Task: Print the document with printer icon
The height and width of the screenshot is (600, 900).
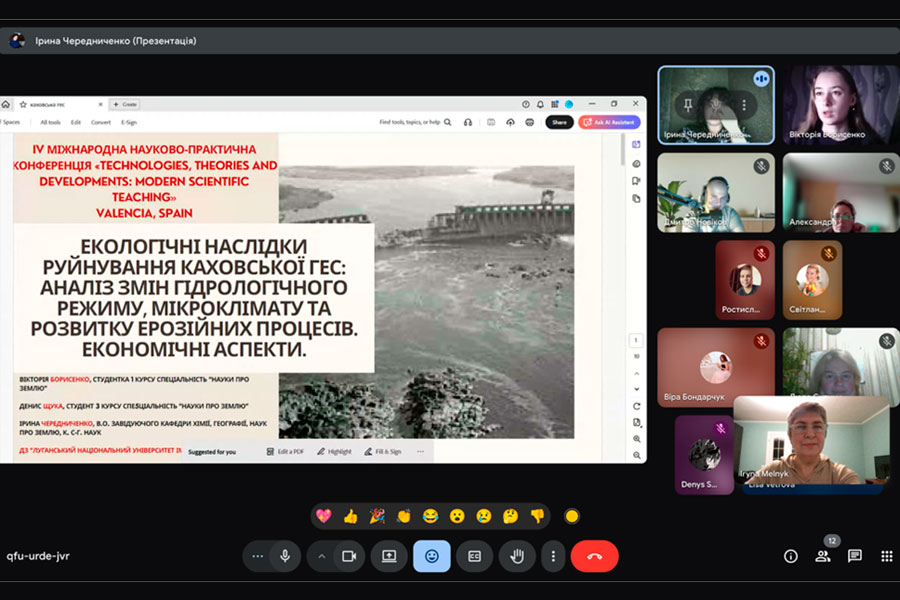Action: (530, 122)
